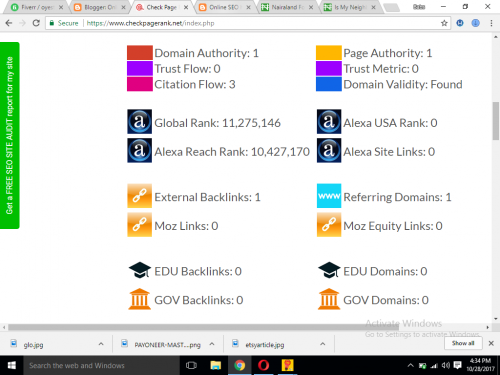Viewport: 500px width, 375px height.
Task: Click the taskbar clock showing 4:34 PM
Action: click(x=480, y=365)
